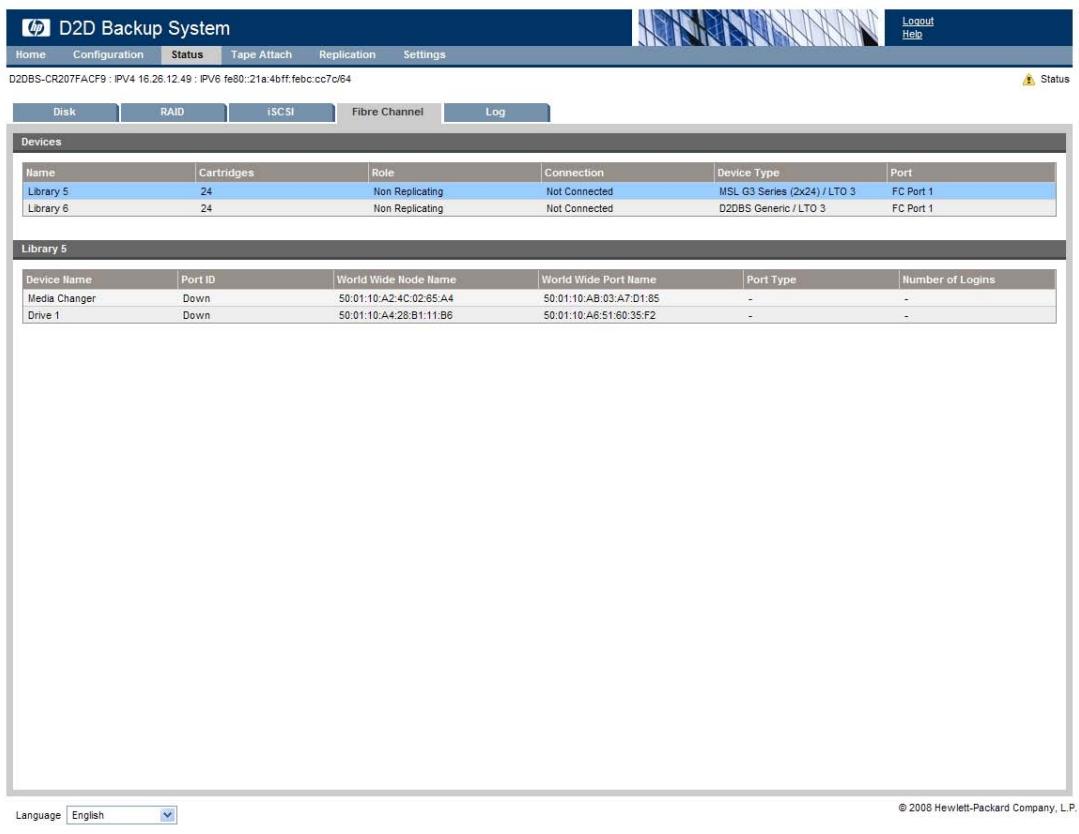The width and height of the screenshot is (1079, 834).
Task: Click FC Port 1 in Library 6 row
Action: pos(912,208)
